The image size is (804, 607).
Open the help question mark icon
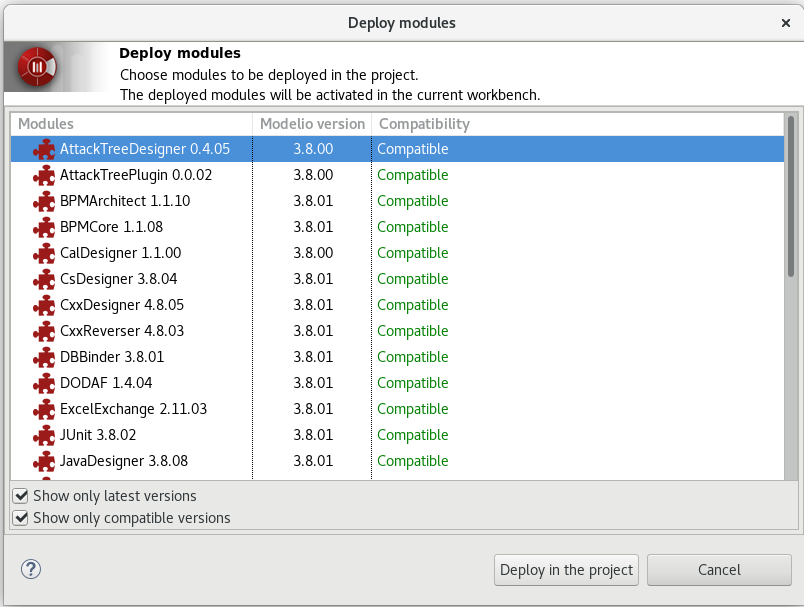point(30,569)
